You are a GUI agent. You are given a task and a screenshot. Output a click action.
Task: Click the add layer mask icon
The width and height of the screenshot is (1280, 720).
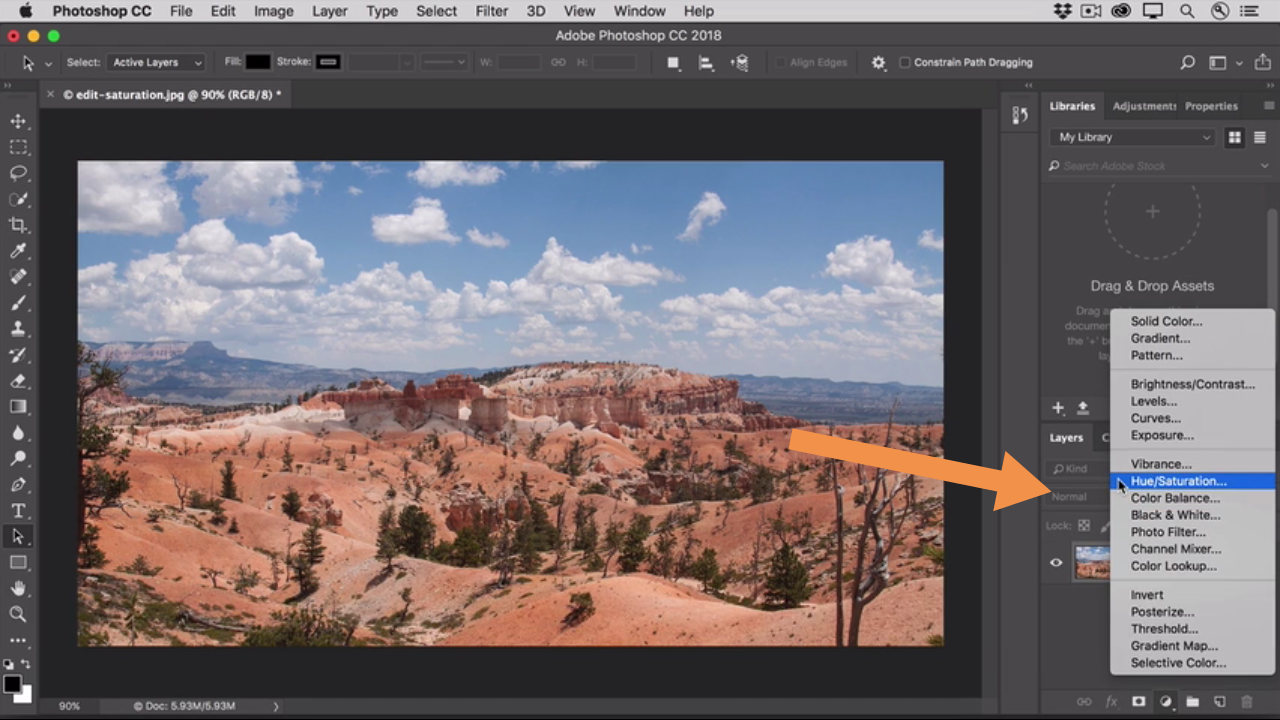[1138, 702]
